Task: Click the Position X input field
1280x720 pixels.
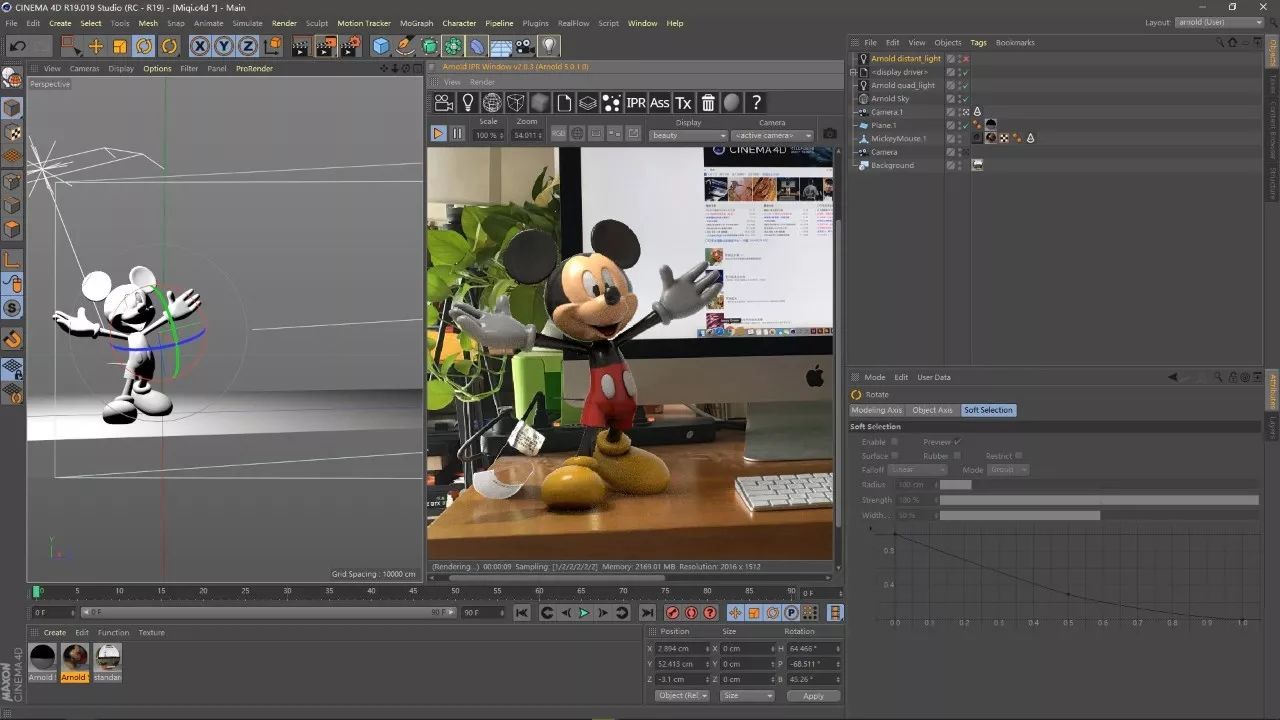Action: click(x=682, y=649)
